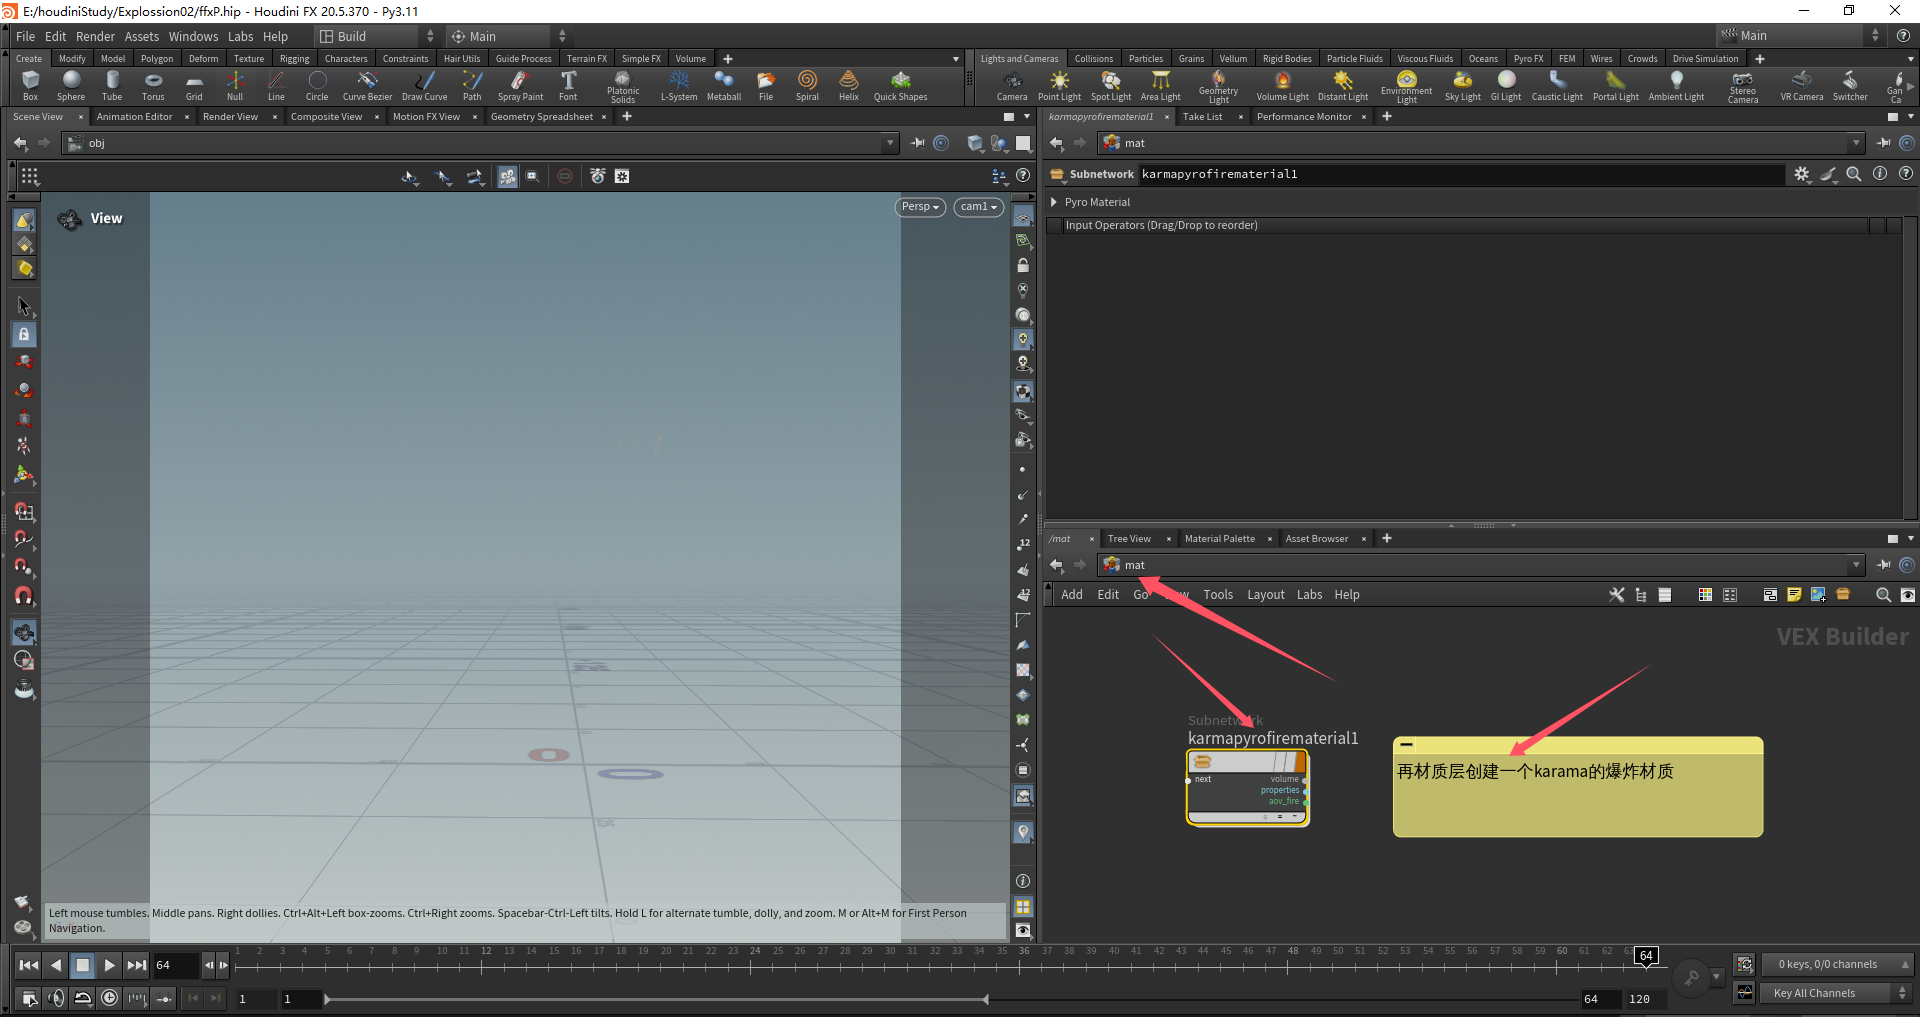Toggle pin on parameter pane
The height and width of the screenshot is (1017, 1920).
1884,143
